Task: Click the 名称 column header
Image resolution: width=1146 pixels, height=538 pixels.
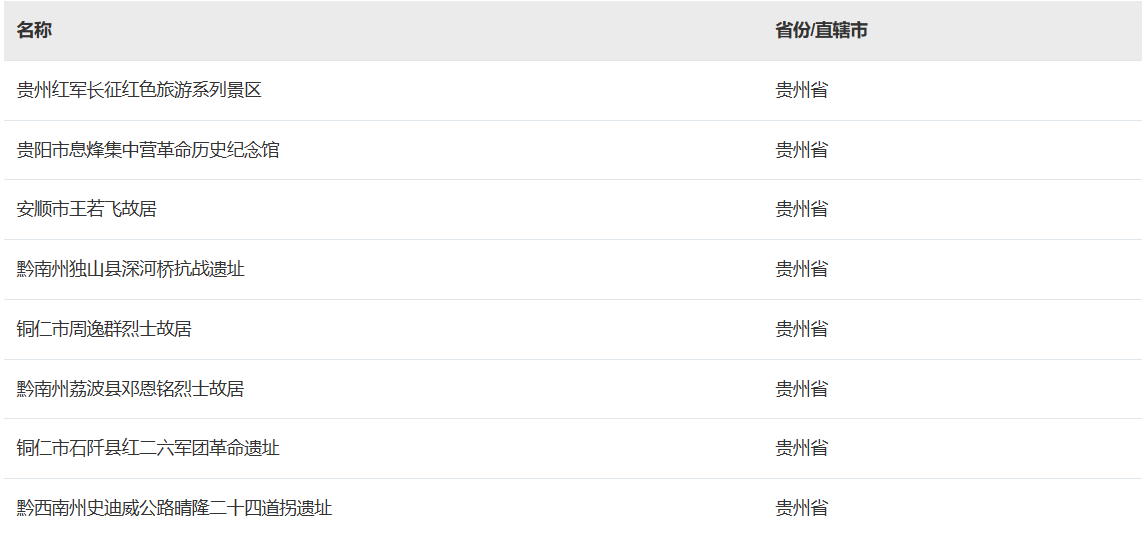Action: (34, 31)
